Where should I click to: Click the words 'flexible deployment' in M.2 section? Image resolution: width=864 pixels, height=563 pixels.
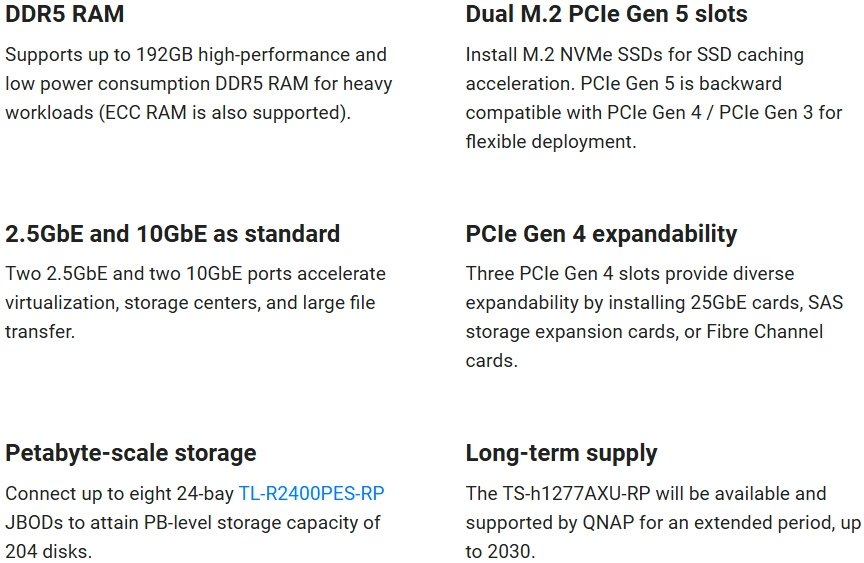[x=551, y=142]
